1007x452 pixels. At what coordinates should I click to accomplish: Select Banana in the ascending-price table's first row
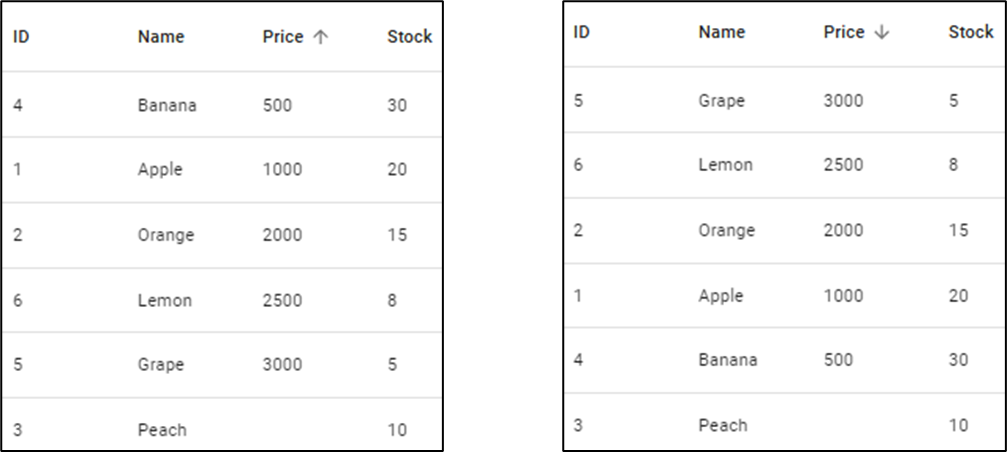click(167, 105)
